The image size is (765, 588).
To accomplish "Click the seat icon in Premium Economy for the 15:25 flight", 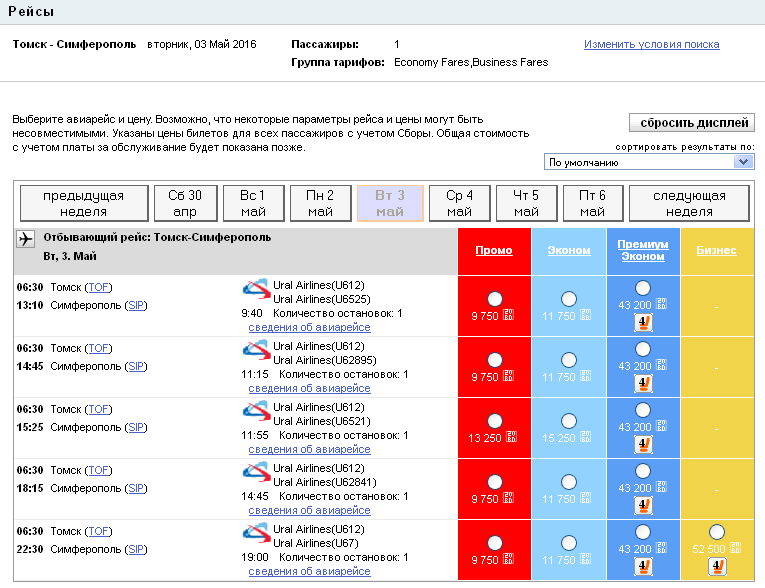I will coord(642,445).
